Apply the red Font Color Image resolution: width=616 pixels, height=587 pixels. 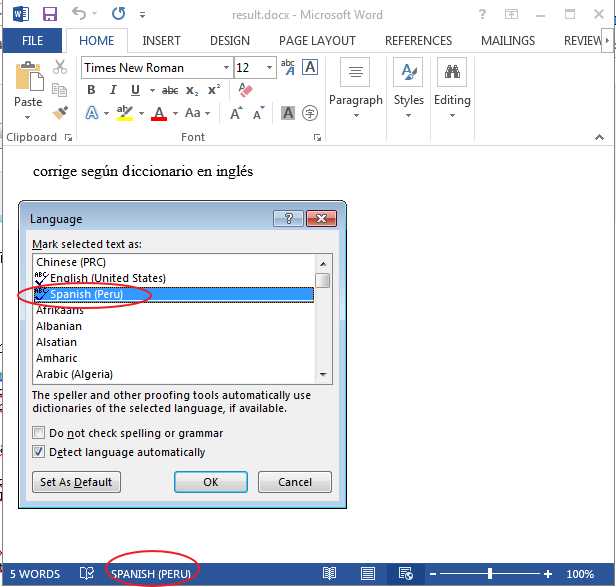159,114
